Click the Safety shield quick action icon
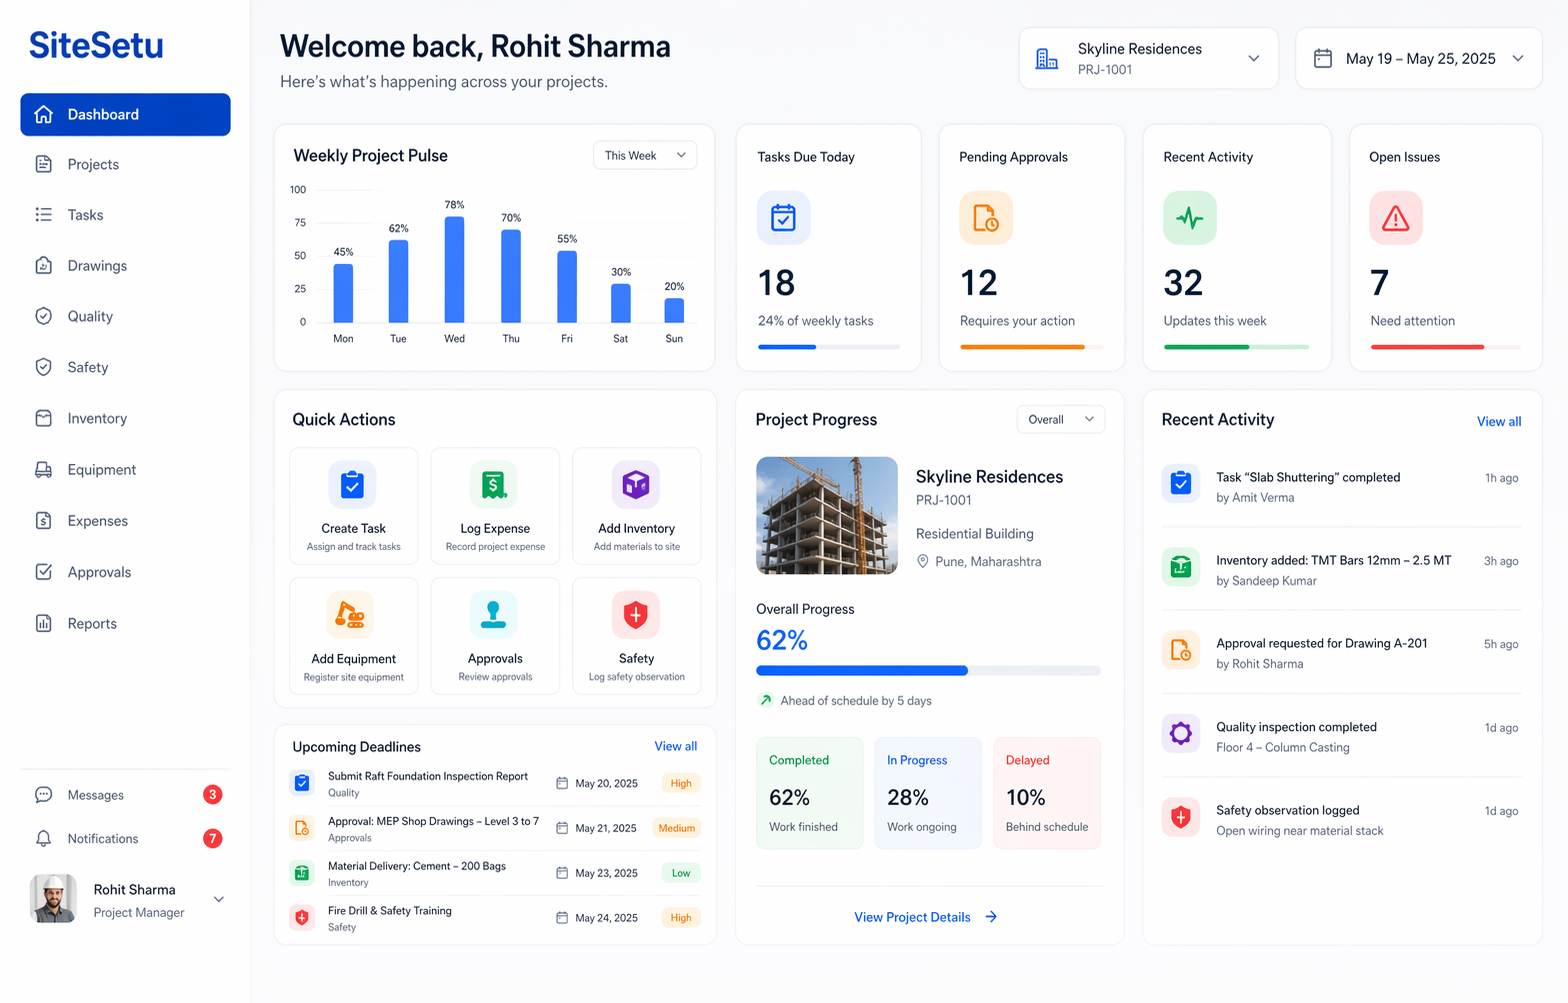 coord(636,615)
